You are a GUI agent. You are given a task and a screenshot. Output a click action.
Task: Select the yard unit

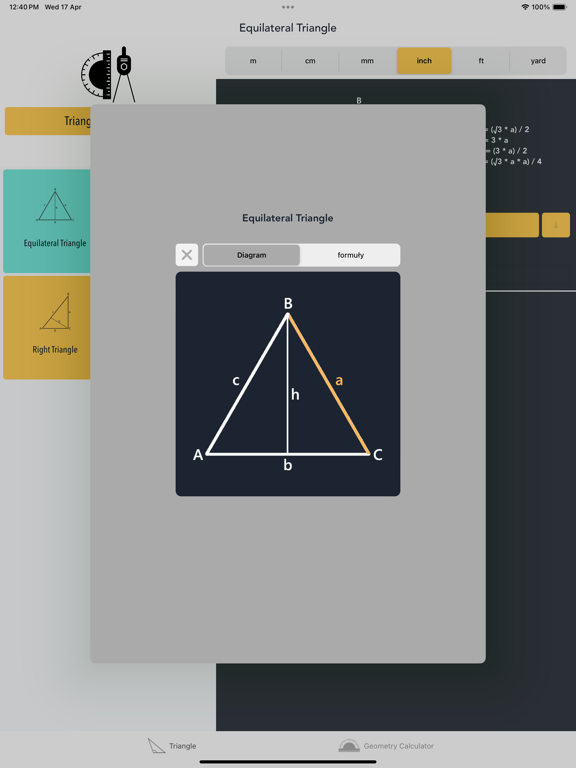pyautogui.click(x=538, y=61)
